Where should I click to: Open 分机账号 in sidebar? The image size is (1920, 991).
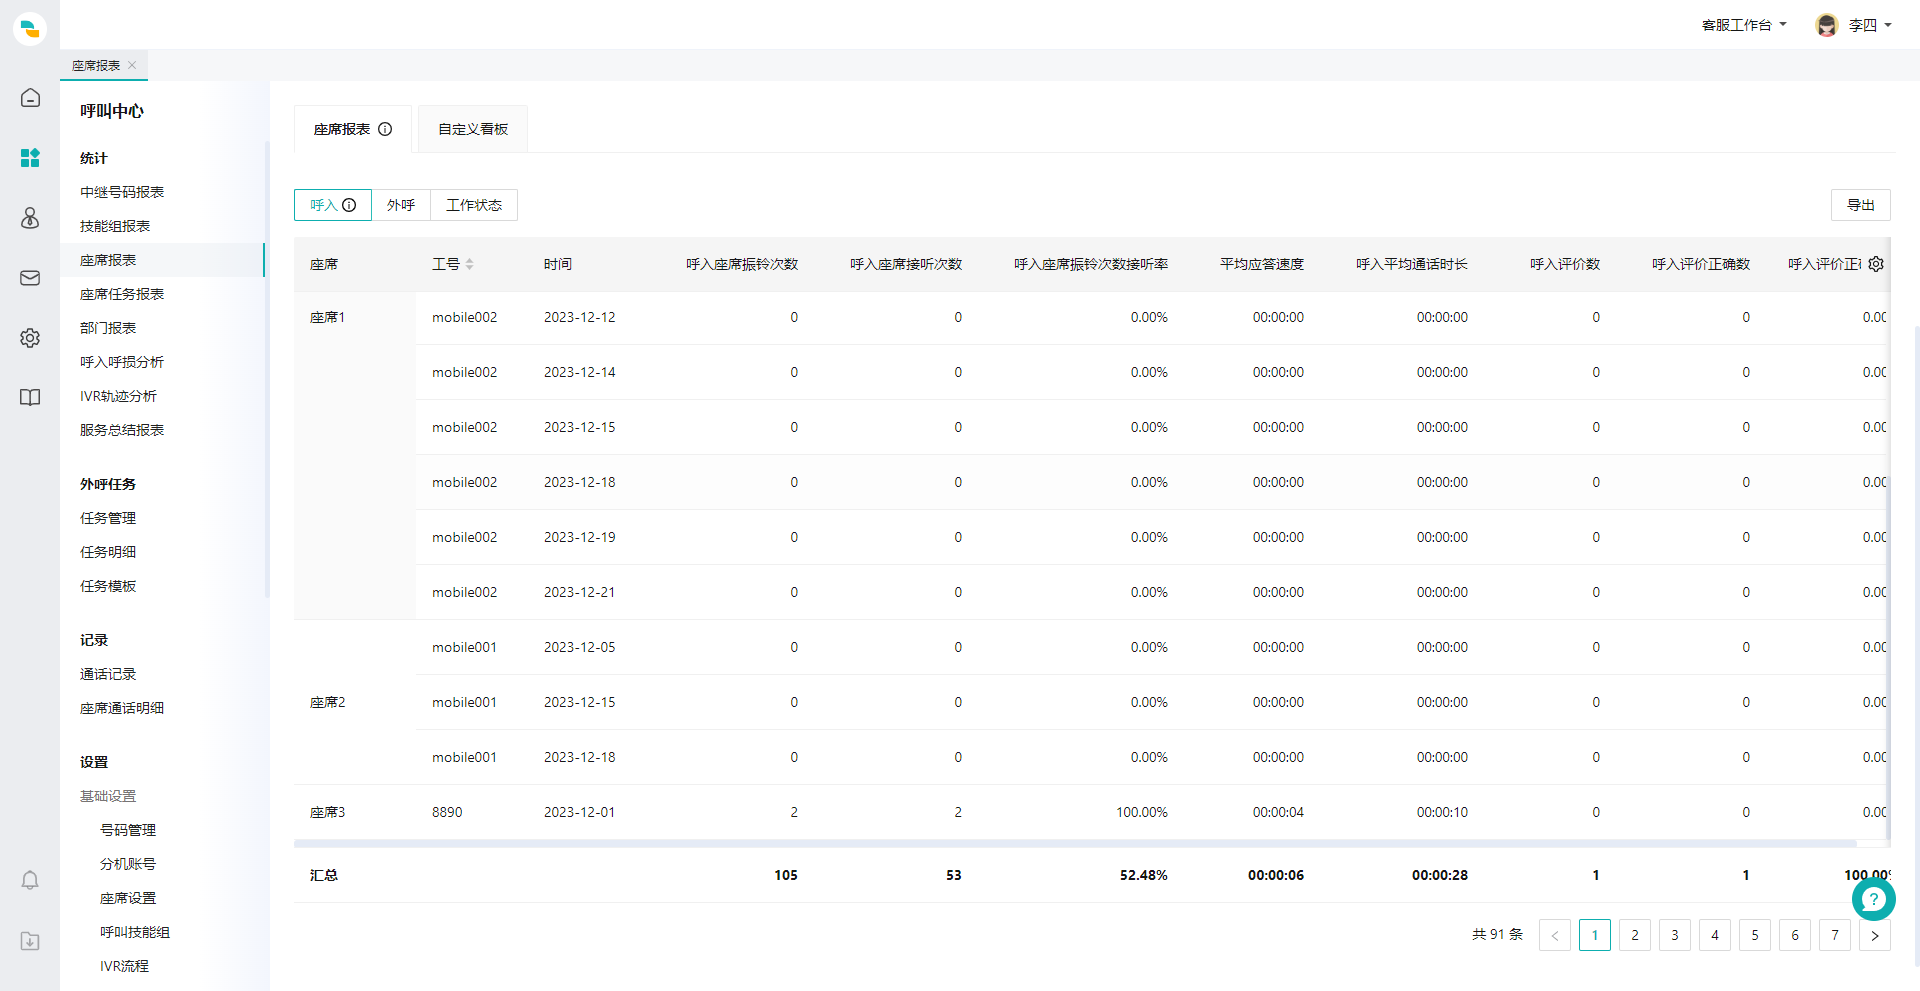128,864
